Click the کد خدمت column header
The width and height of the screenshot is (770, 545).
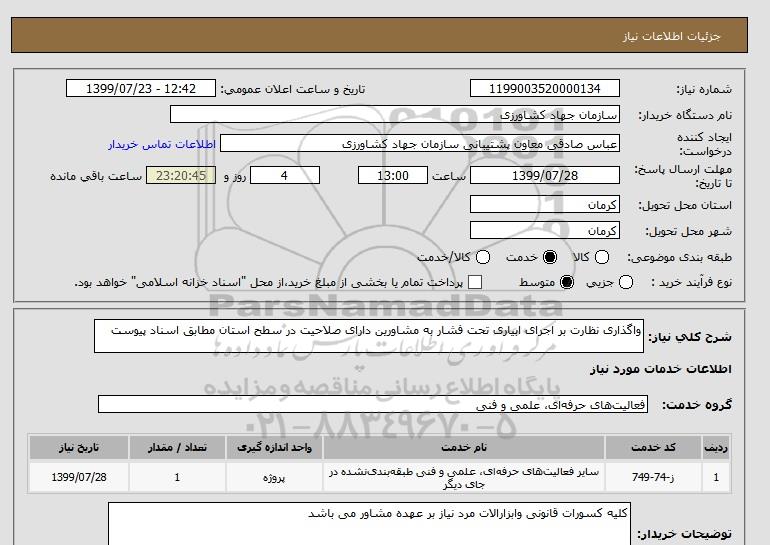click(x=653, y=447)
